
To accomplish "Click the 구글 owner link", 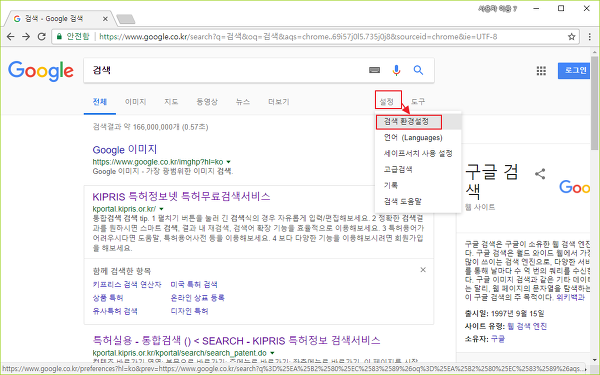I will coord(498,339).
